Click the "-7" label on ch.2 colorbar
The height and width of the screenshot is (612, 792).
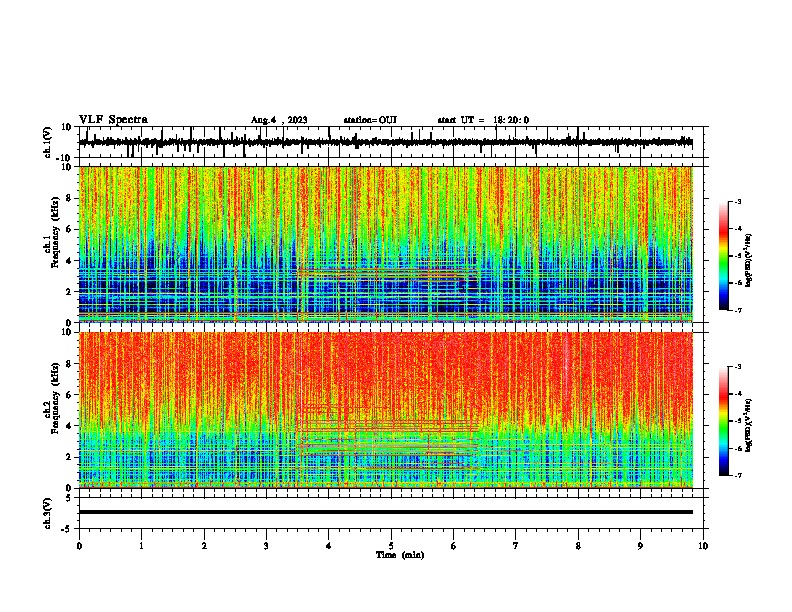click(x=737, y=475)
